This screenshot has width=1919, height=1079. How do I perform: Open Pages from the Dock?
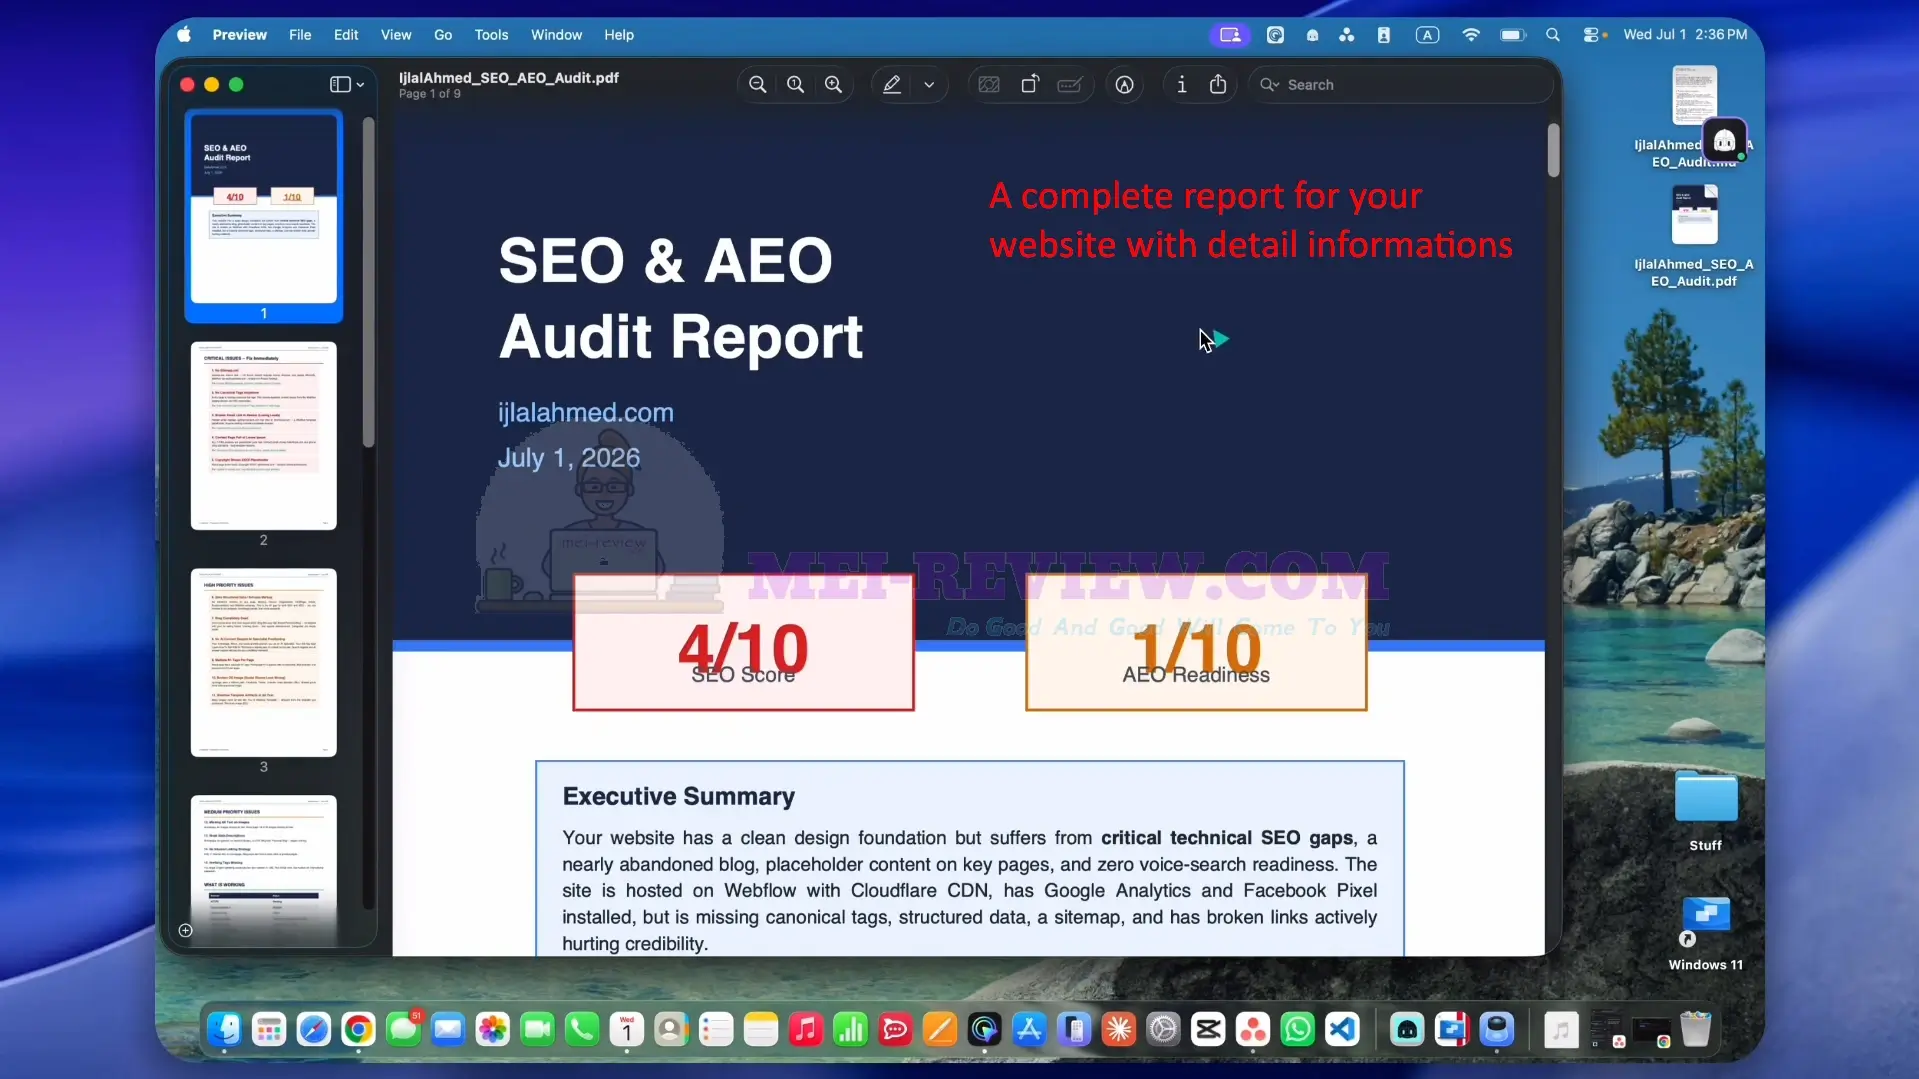click(x=940, y=1029)
